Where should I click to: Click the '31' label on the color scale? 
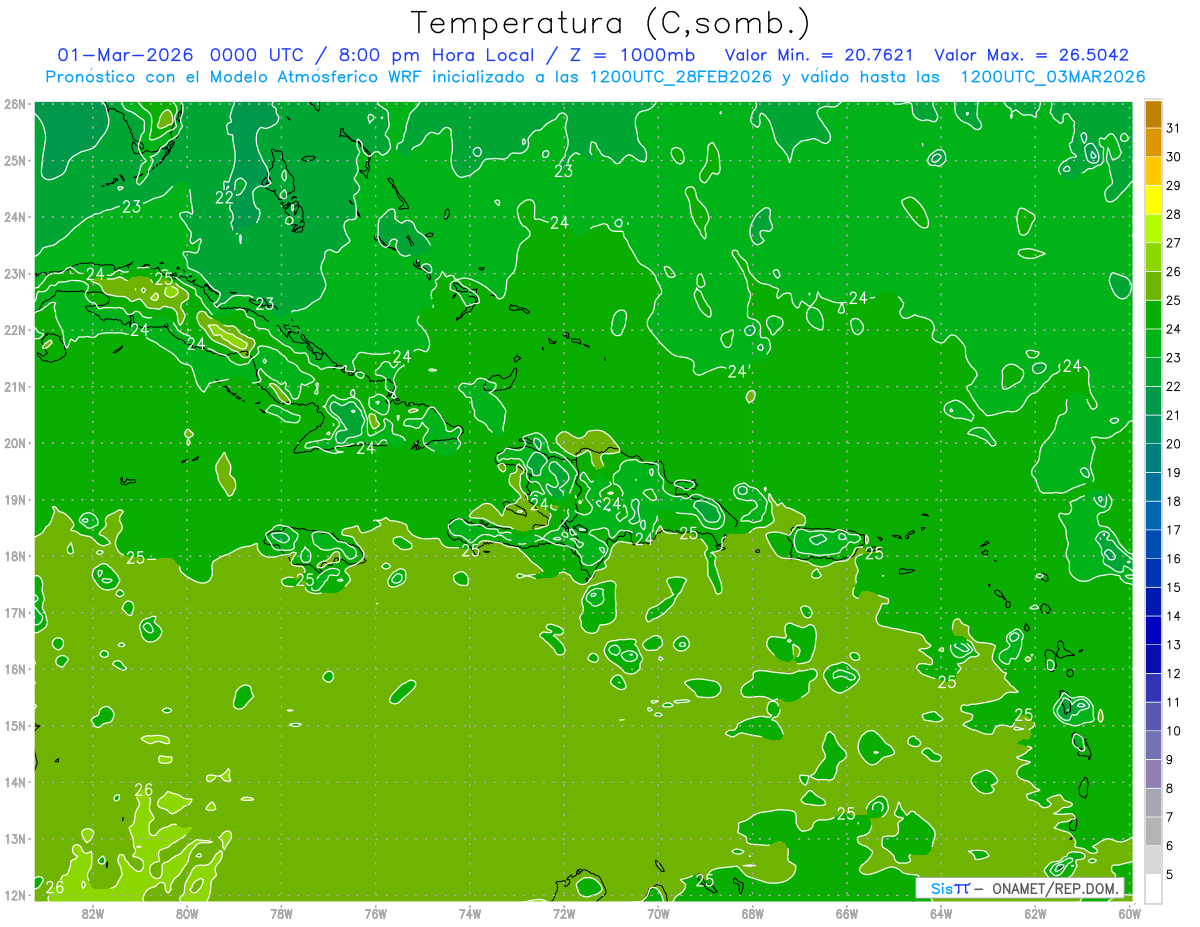1173,128
